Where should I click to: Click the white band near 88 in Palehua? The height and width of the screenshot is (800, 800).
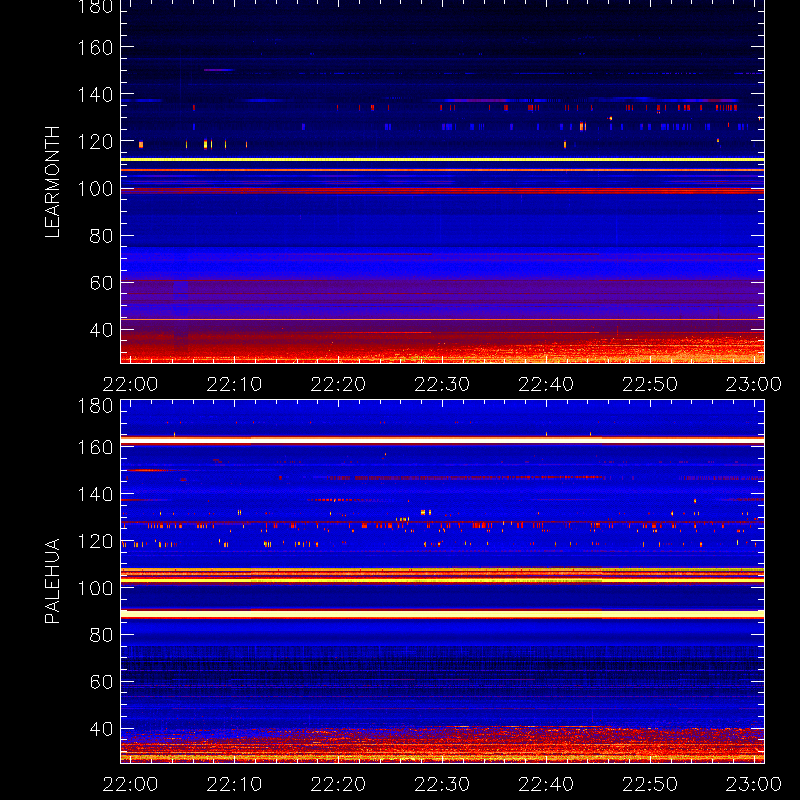pyautogui.click(x=442, y=614)
